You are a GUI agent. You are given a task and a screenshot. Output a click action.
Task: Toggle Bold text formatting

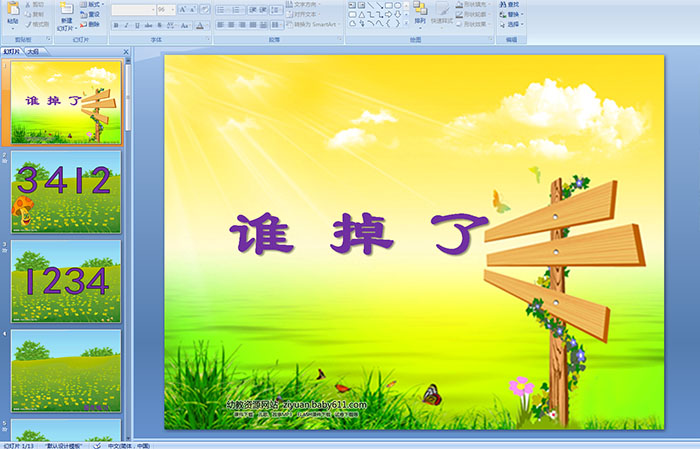[115, 25]
